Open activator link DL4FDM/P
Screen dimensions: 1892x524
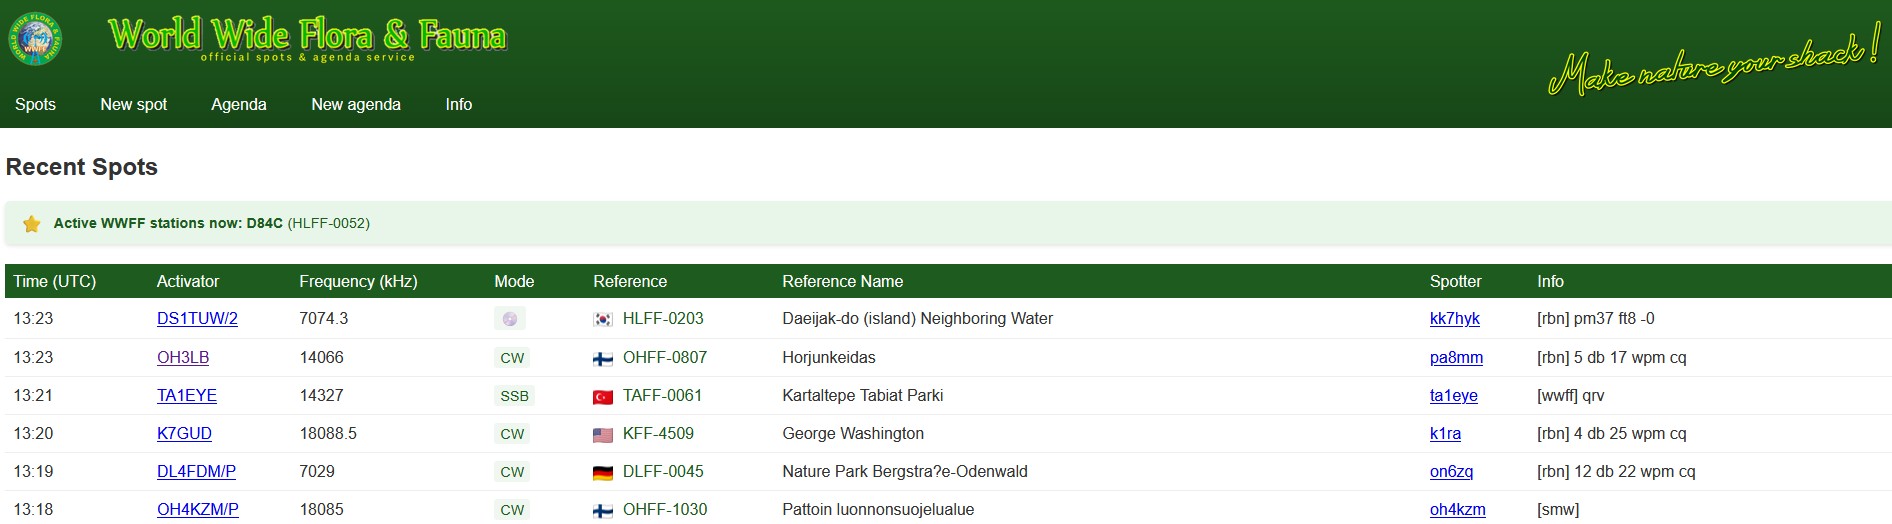click(x=196, y=472)
